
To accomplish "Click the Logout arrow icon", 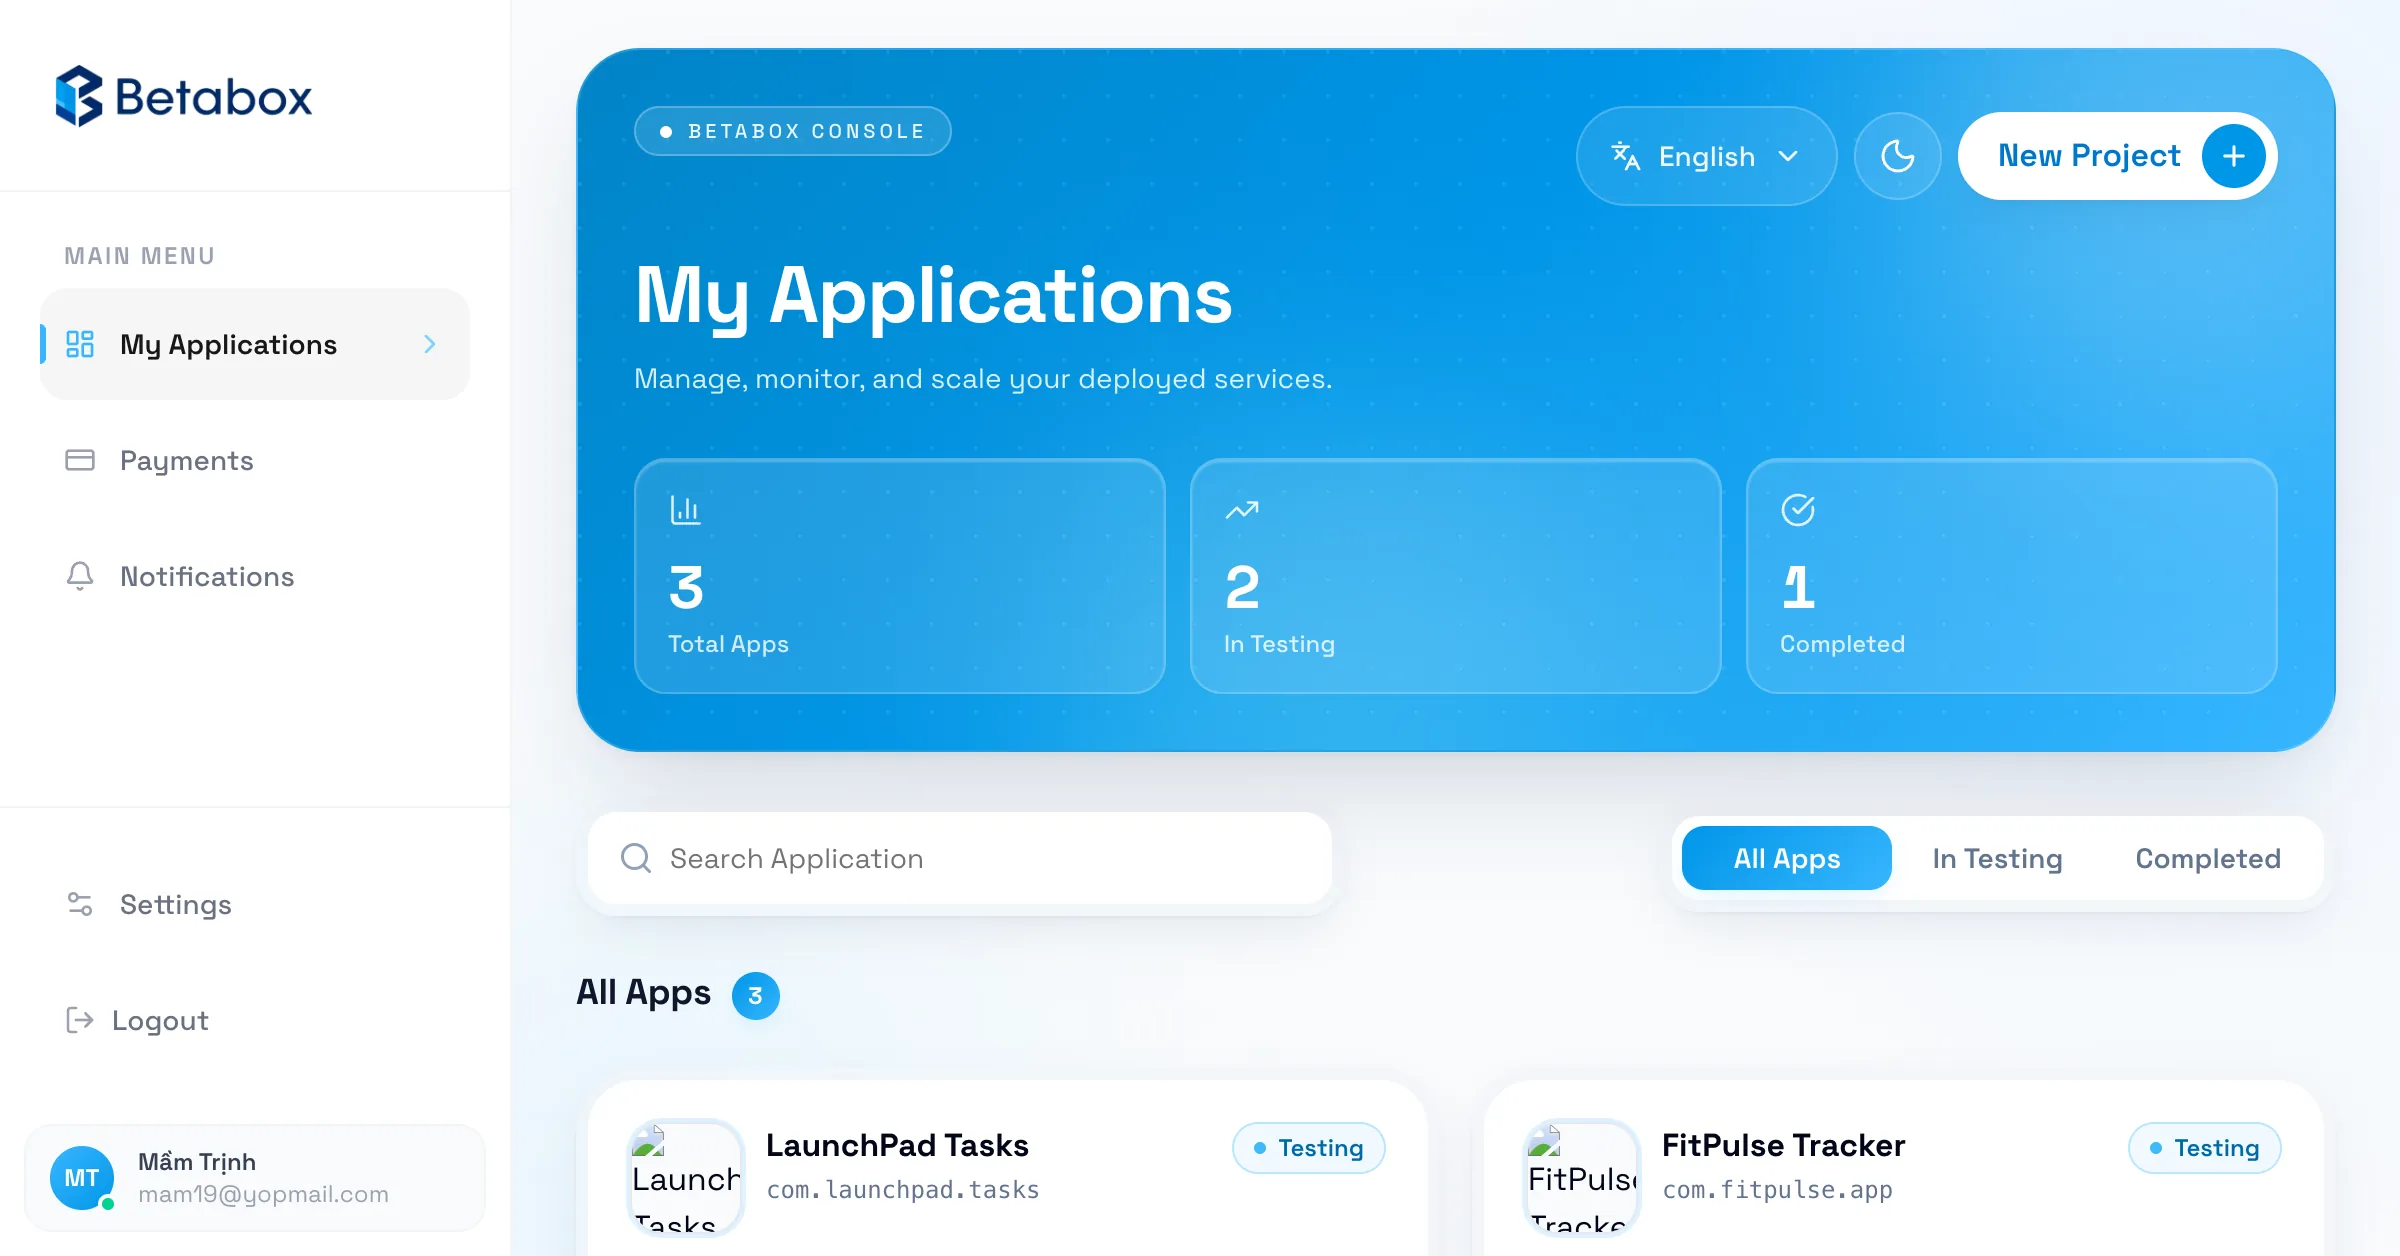I will pyautogui.click(x=80, y=1020).
